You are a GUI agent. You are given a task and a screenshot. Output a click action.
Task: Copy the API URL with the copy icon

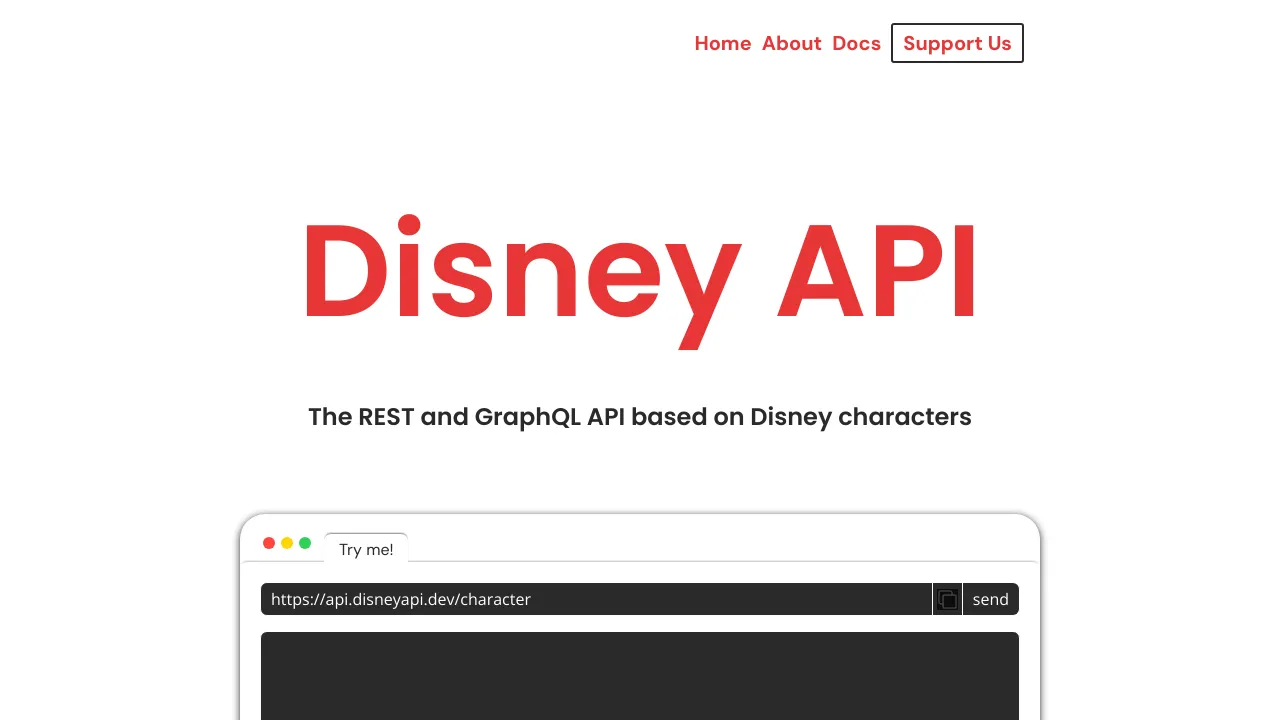pos(947,599)
